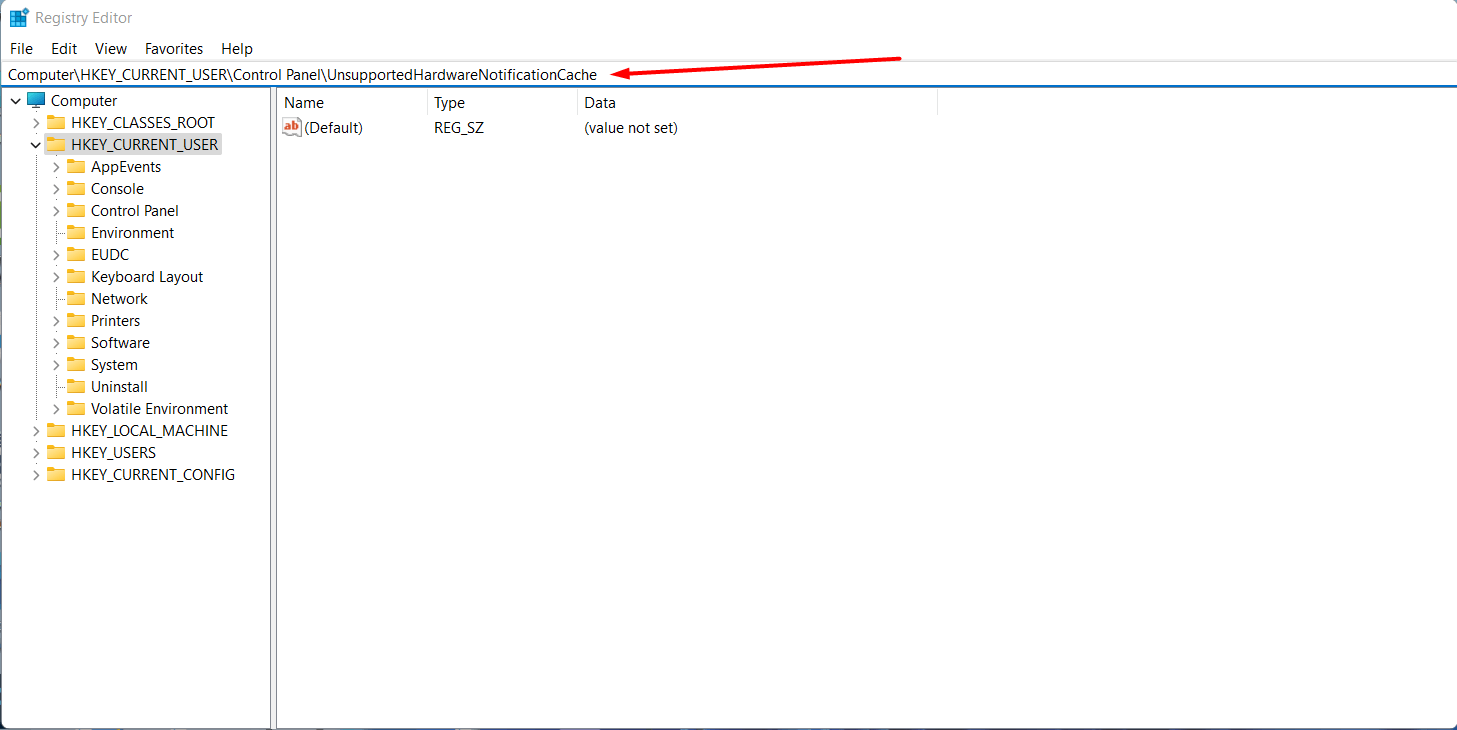Click the (Default) string value icon

pos(292,128)
